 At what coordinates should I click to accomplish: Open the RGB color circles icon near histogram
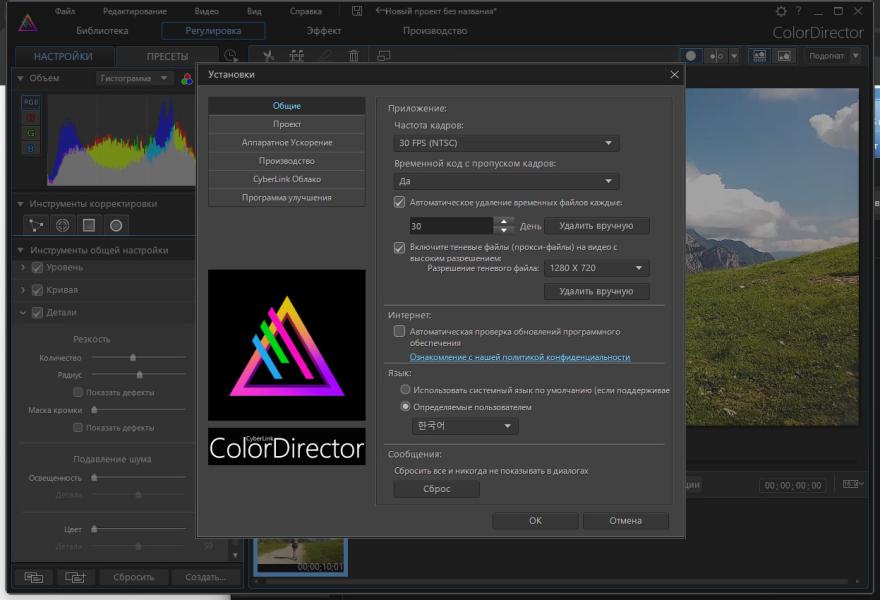click(x=187, y=79)
